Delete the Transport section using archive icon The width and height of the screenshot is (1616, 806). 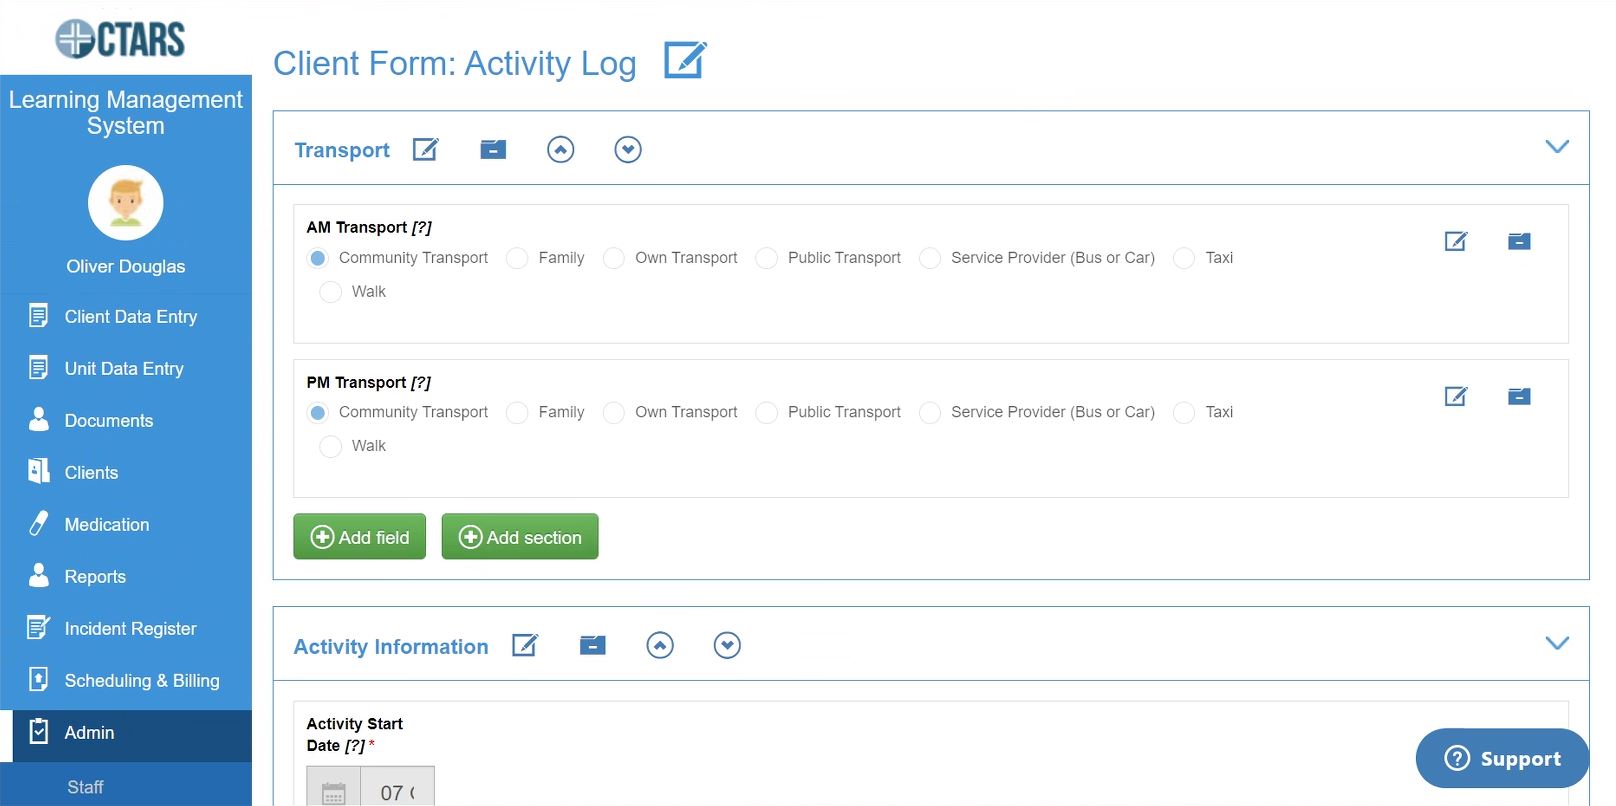pyautogui.click(x=493, y=150)
